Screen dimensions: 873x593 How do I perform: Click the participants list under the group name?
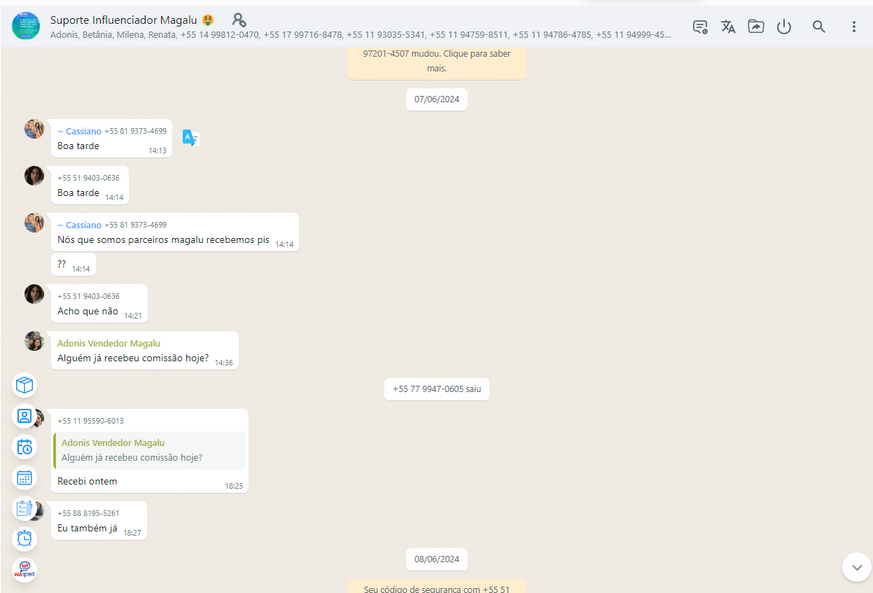coord(360,35)
